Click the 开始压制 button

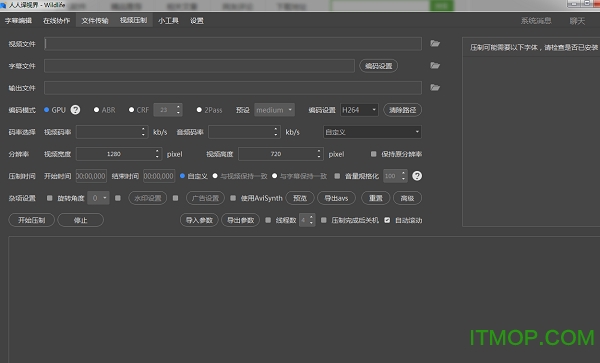coord(31,220)
